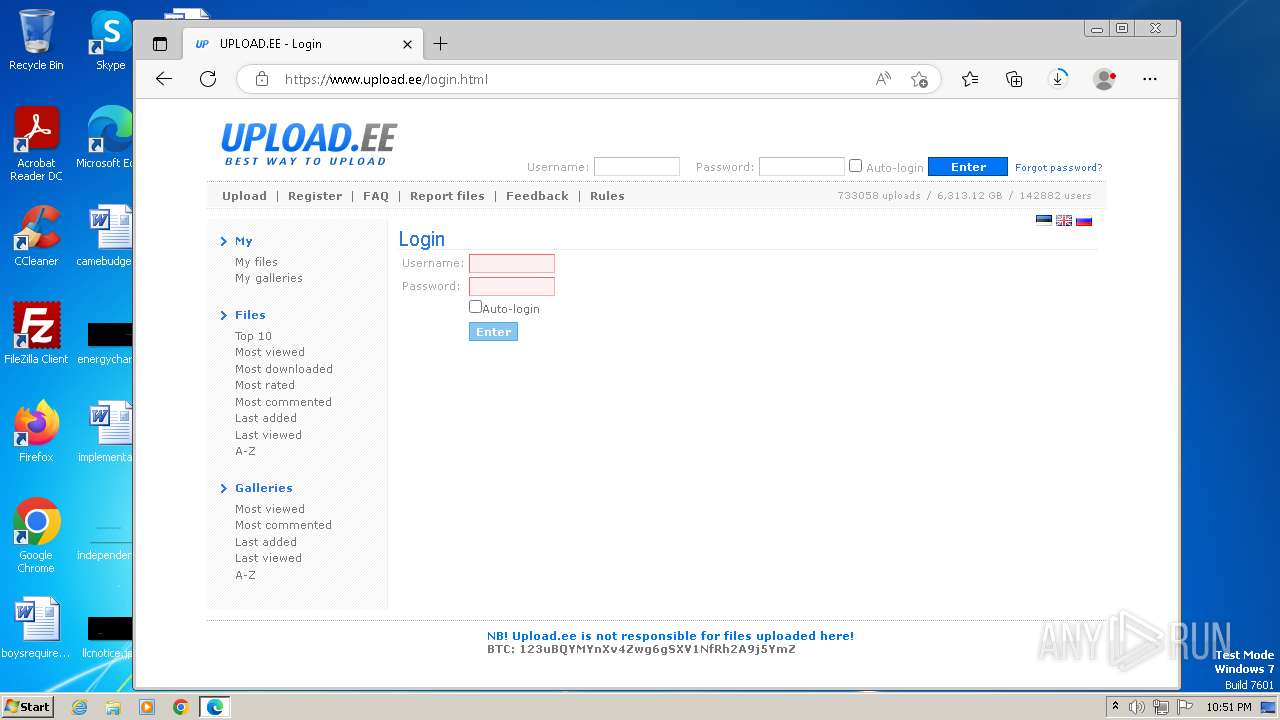The image size is (1280, 720).
Task: Expand the Files sidebar section
Action: pyautogui.click(x=250, y=315)
